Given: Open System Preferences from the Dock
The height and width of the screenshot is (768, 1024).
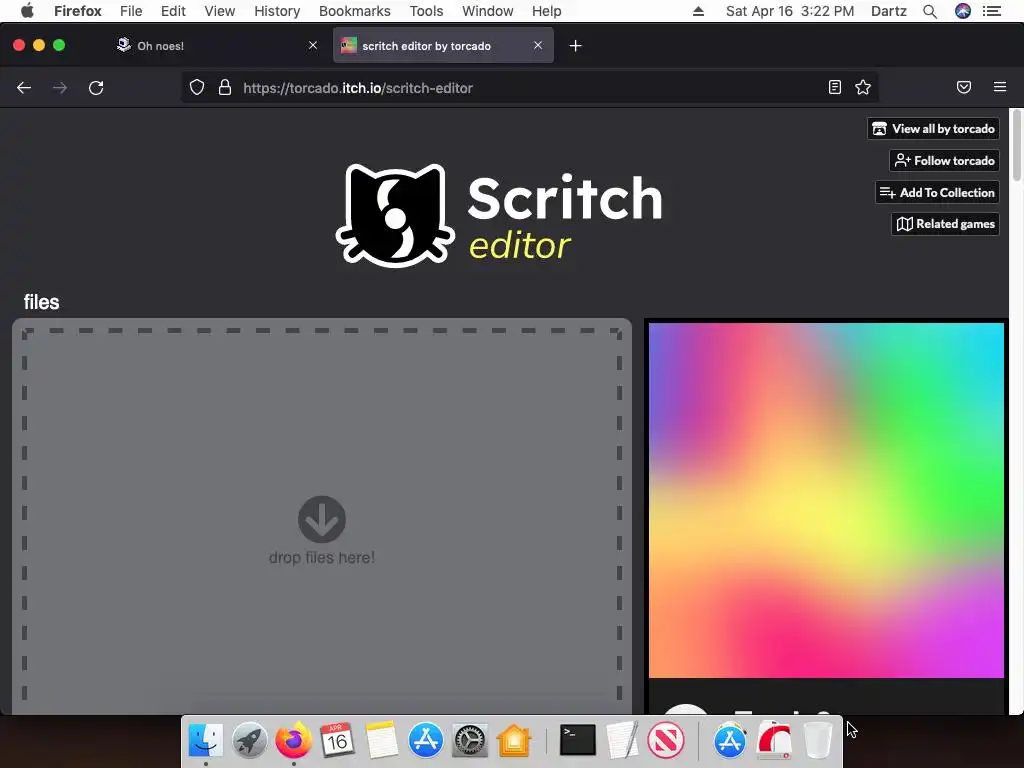Looking at the screenshot, I should [470, 741].
